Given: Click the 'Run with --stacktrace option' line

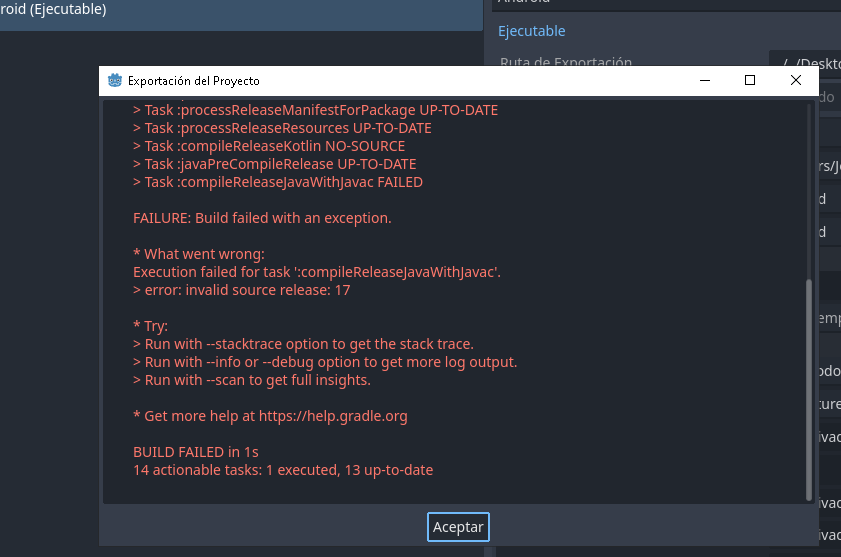Looking at the screenshot, I should [x=303, y=344].
